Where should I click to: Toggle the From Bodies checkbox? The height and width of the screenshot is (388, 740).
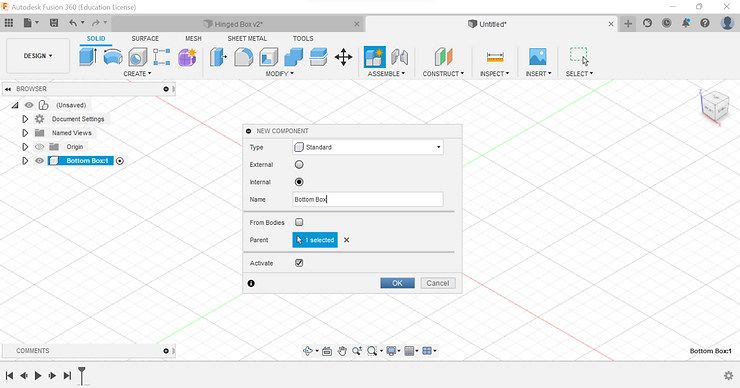click(x=299, y=222)
